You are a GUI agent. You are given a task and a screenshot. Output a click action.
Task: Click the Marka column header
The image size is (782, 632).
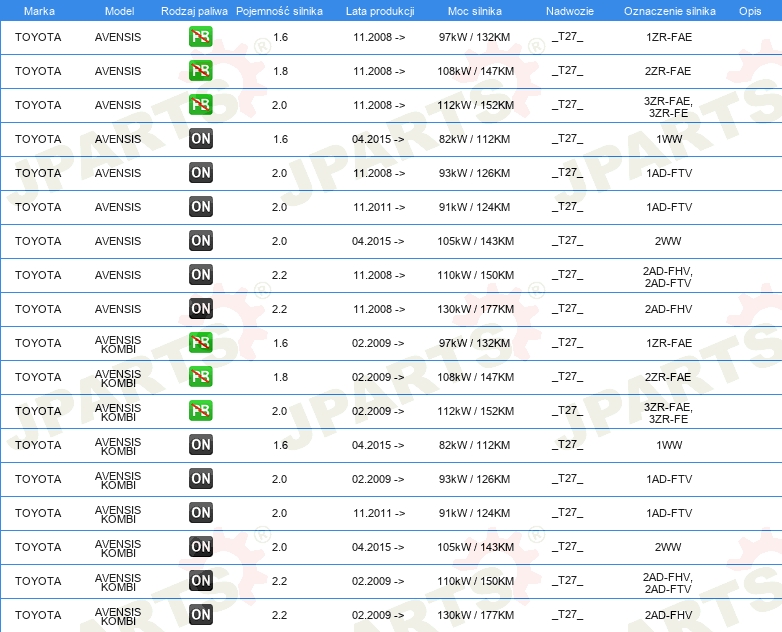[39, 11]
